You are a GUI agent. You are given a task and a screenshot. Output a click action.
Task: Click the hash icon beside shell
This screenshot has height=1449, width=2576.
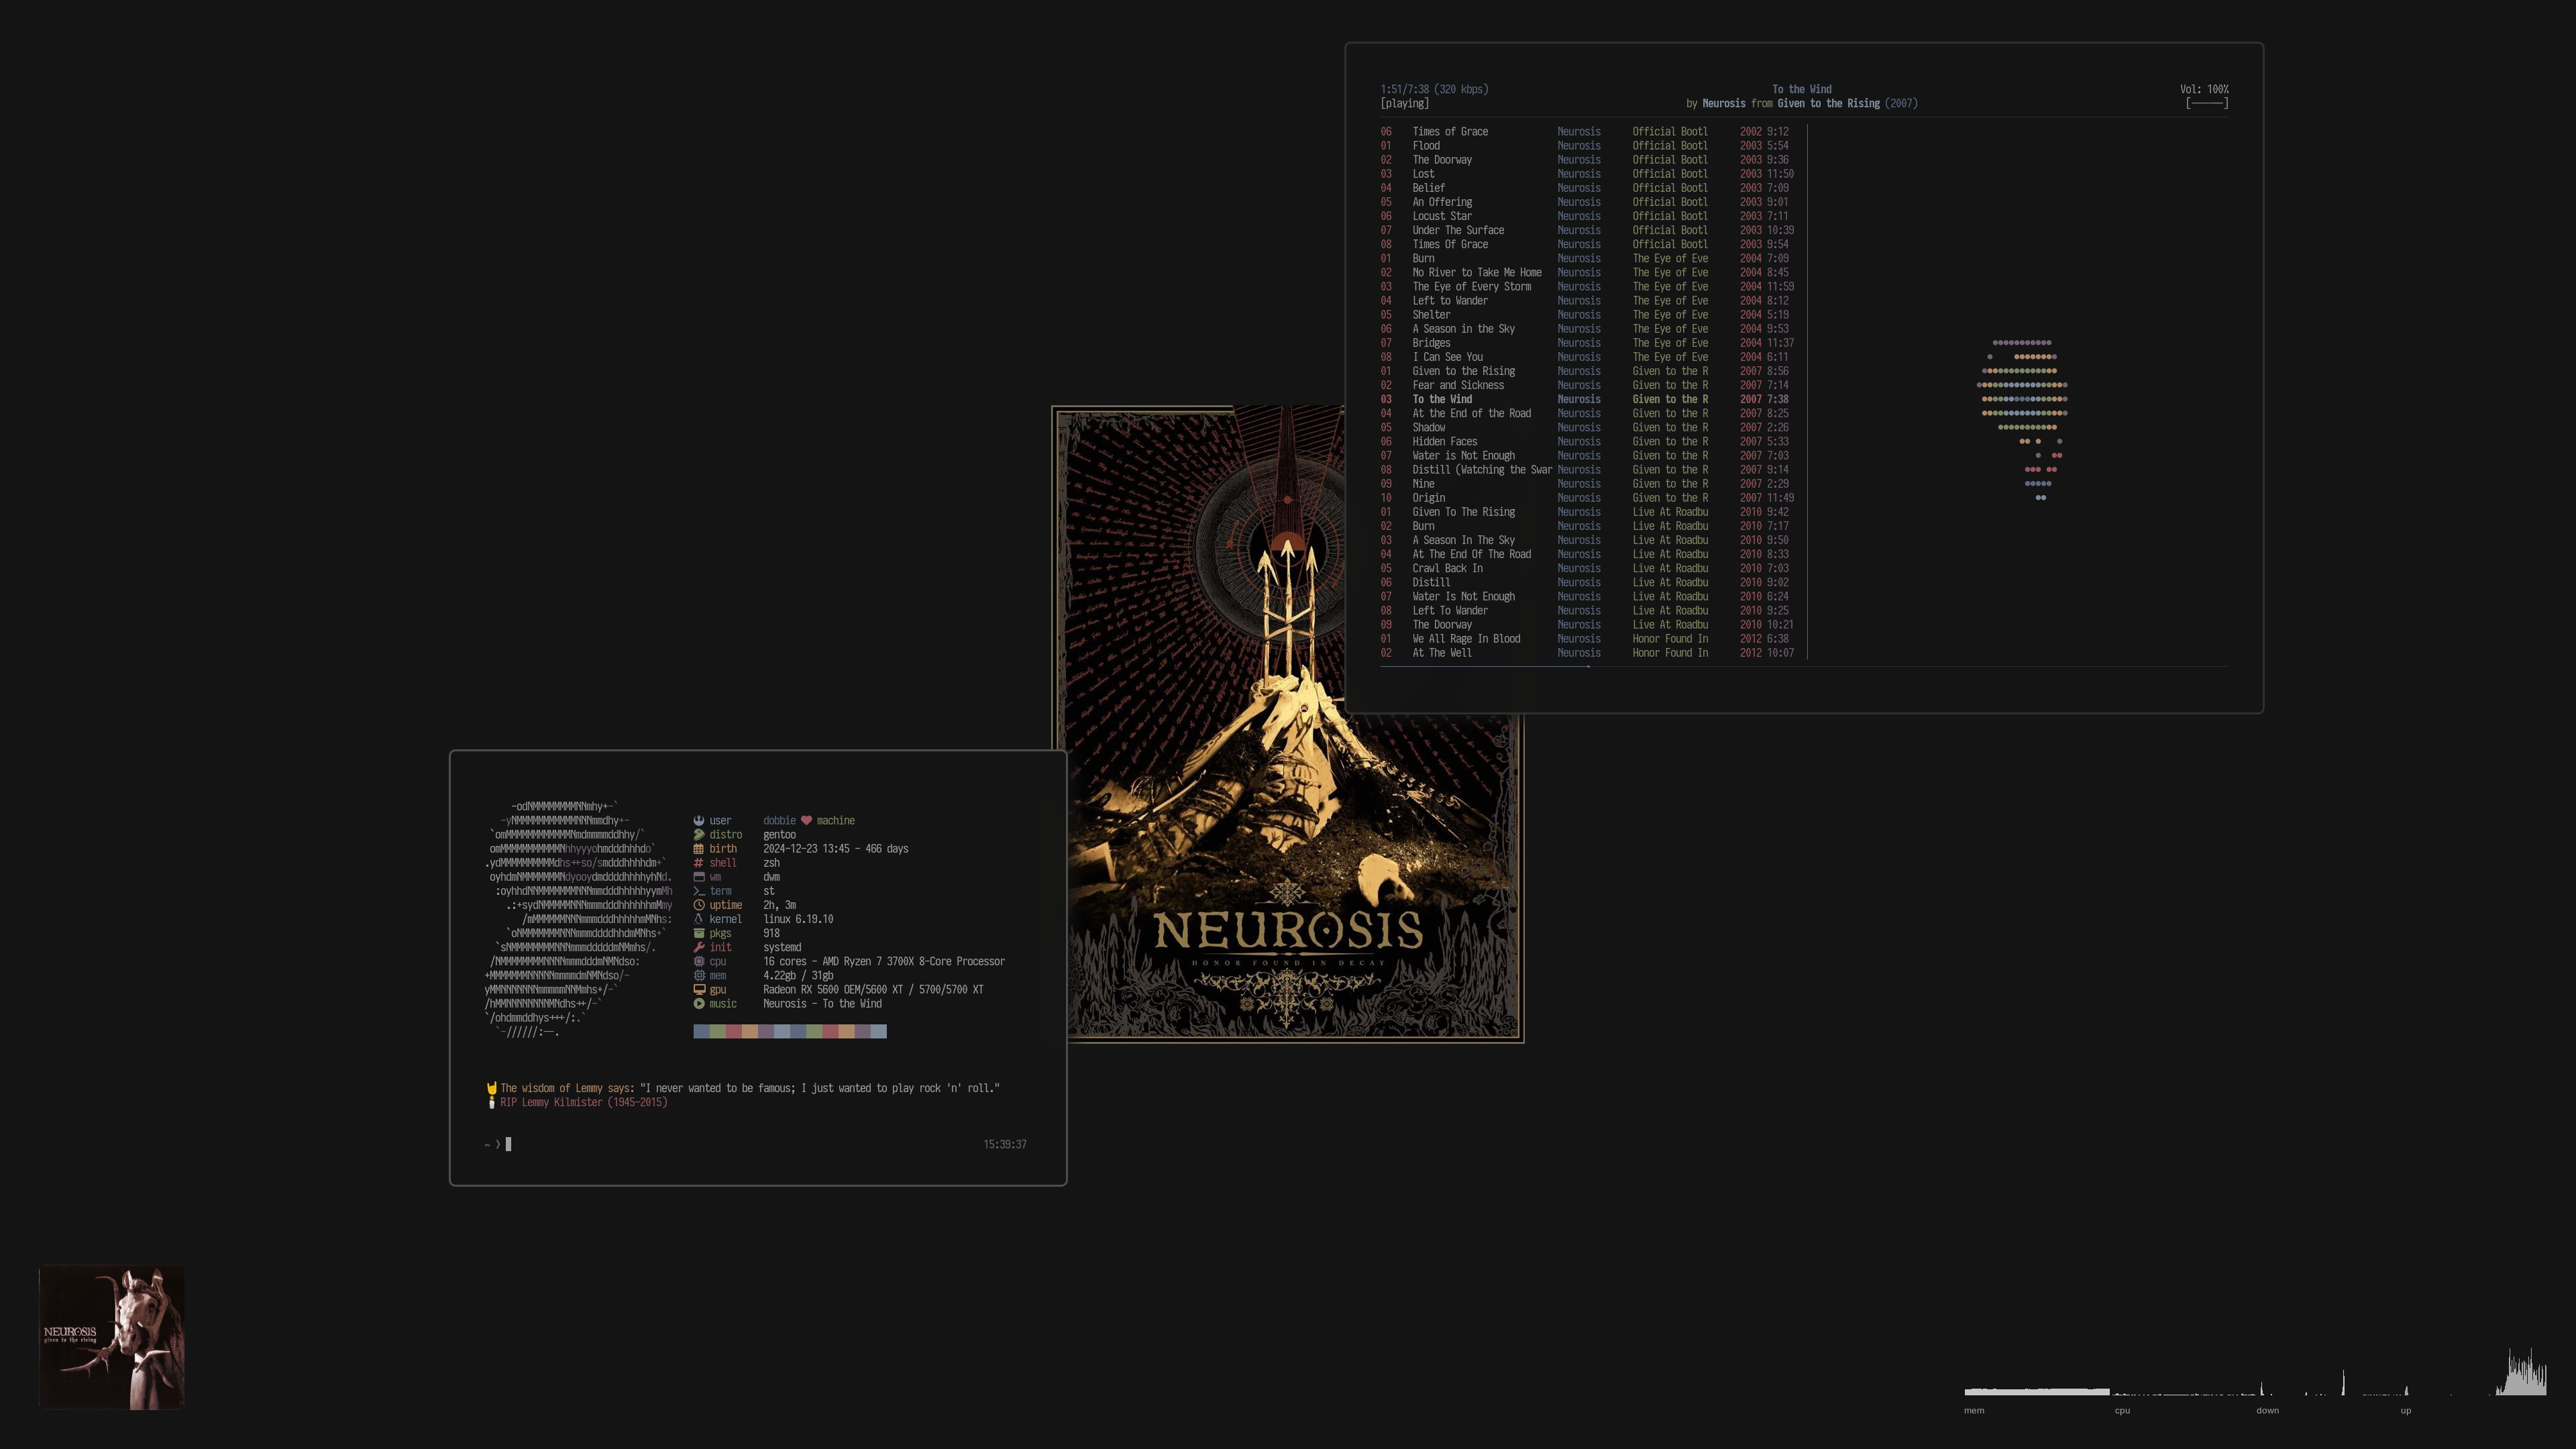tap(699, 863)
